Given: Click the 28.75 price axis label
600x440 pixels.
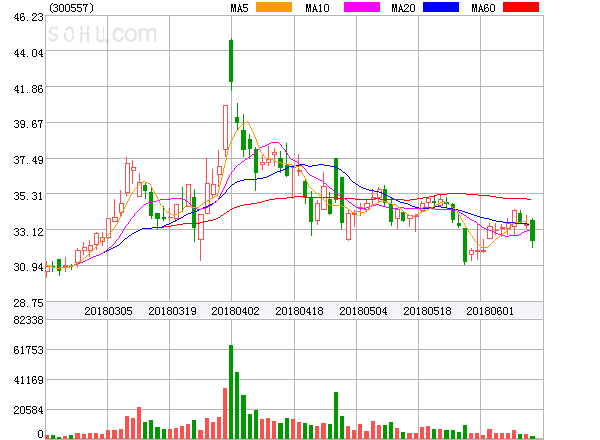Looking at the screenshot, I should tap(29, 303).
